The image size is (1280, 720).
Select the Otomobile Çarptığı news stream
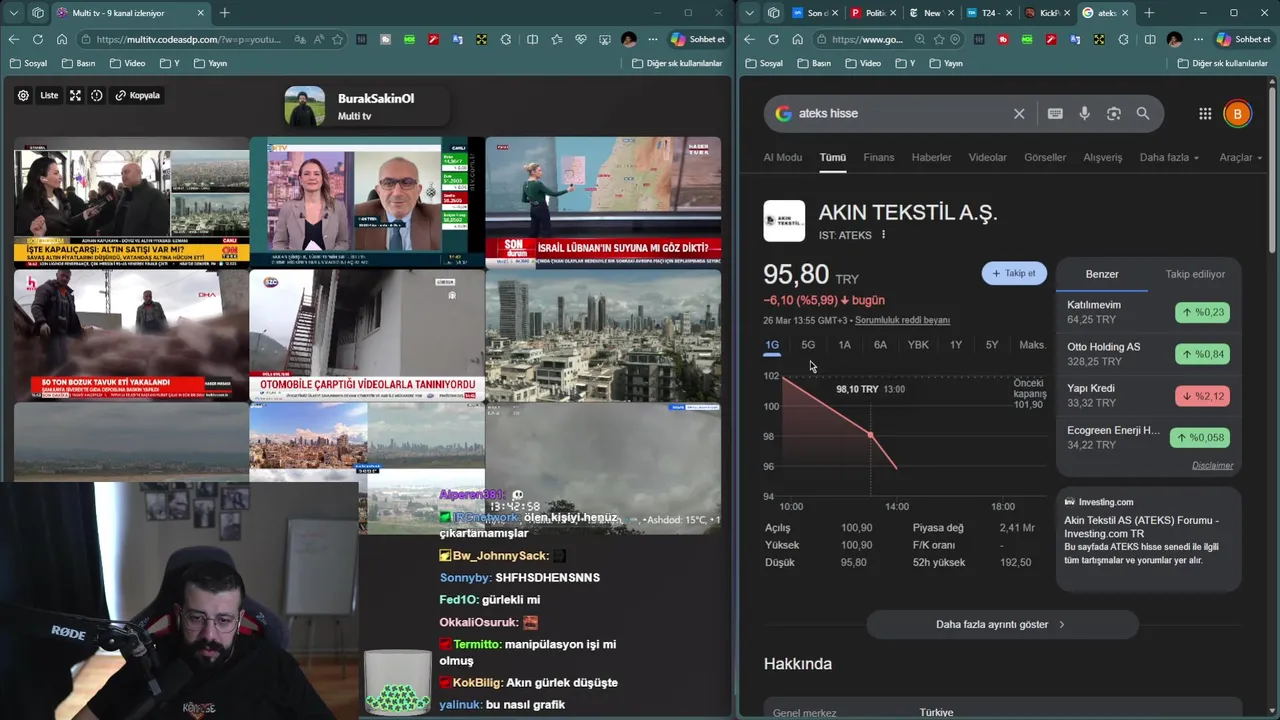coord(367,335)
